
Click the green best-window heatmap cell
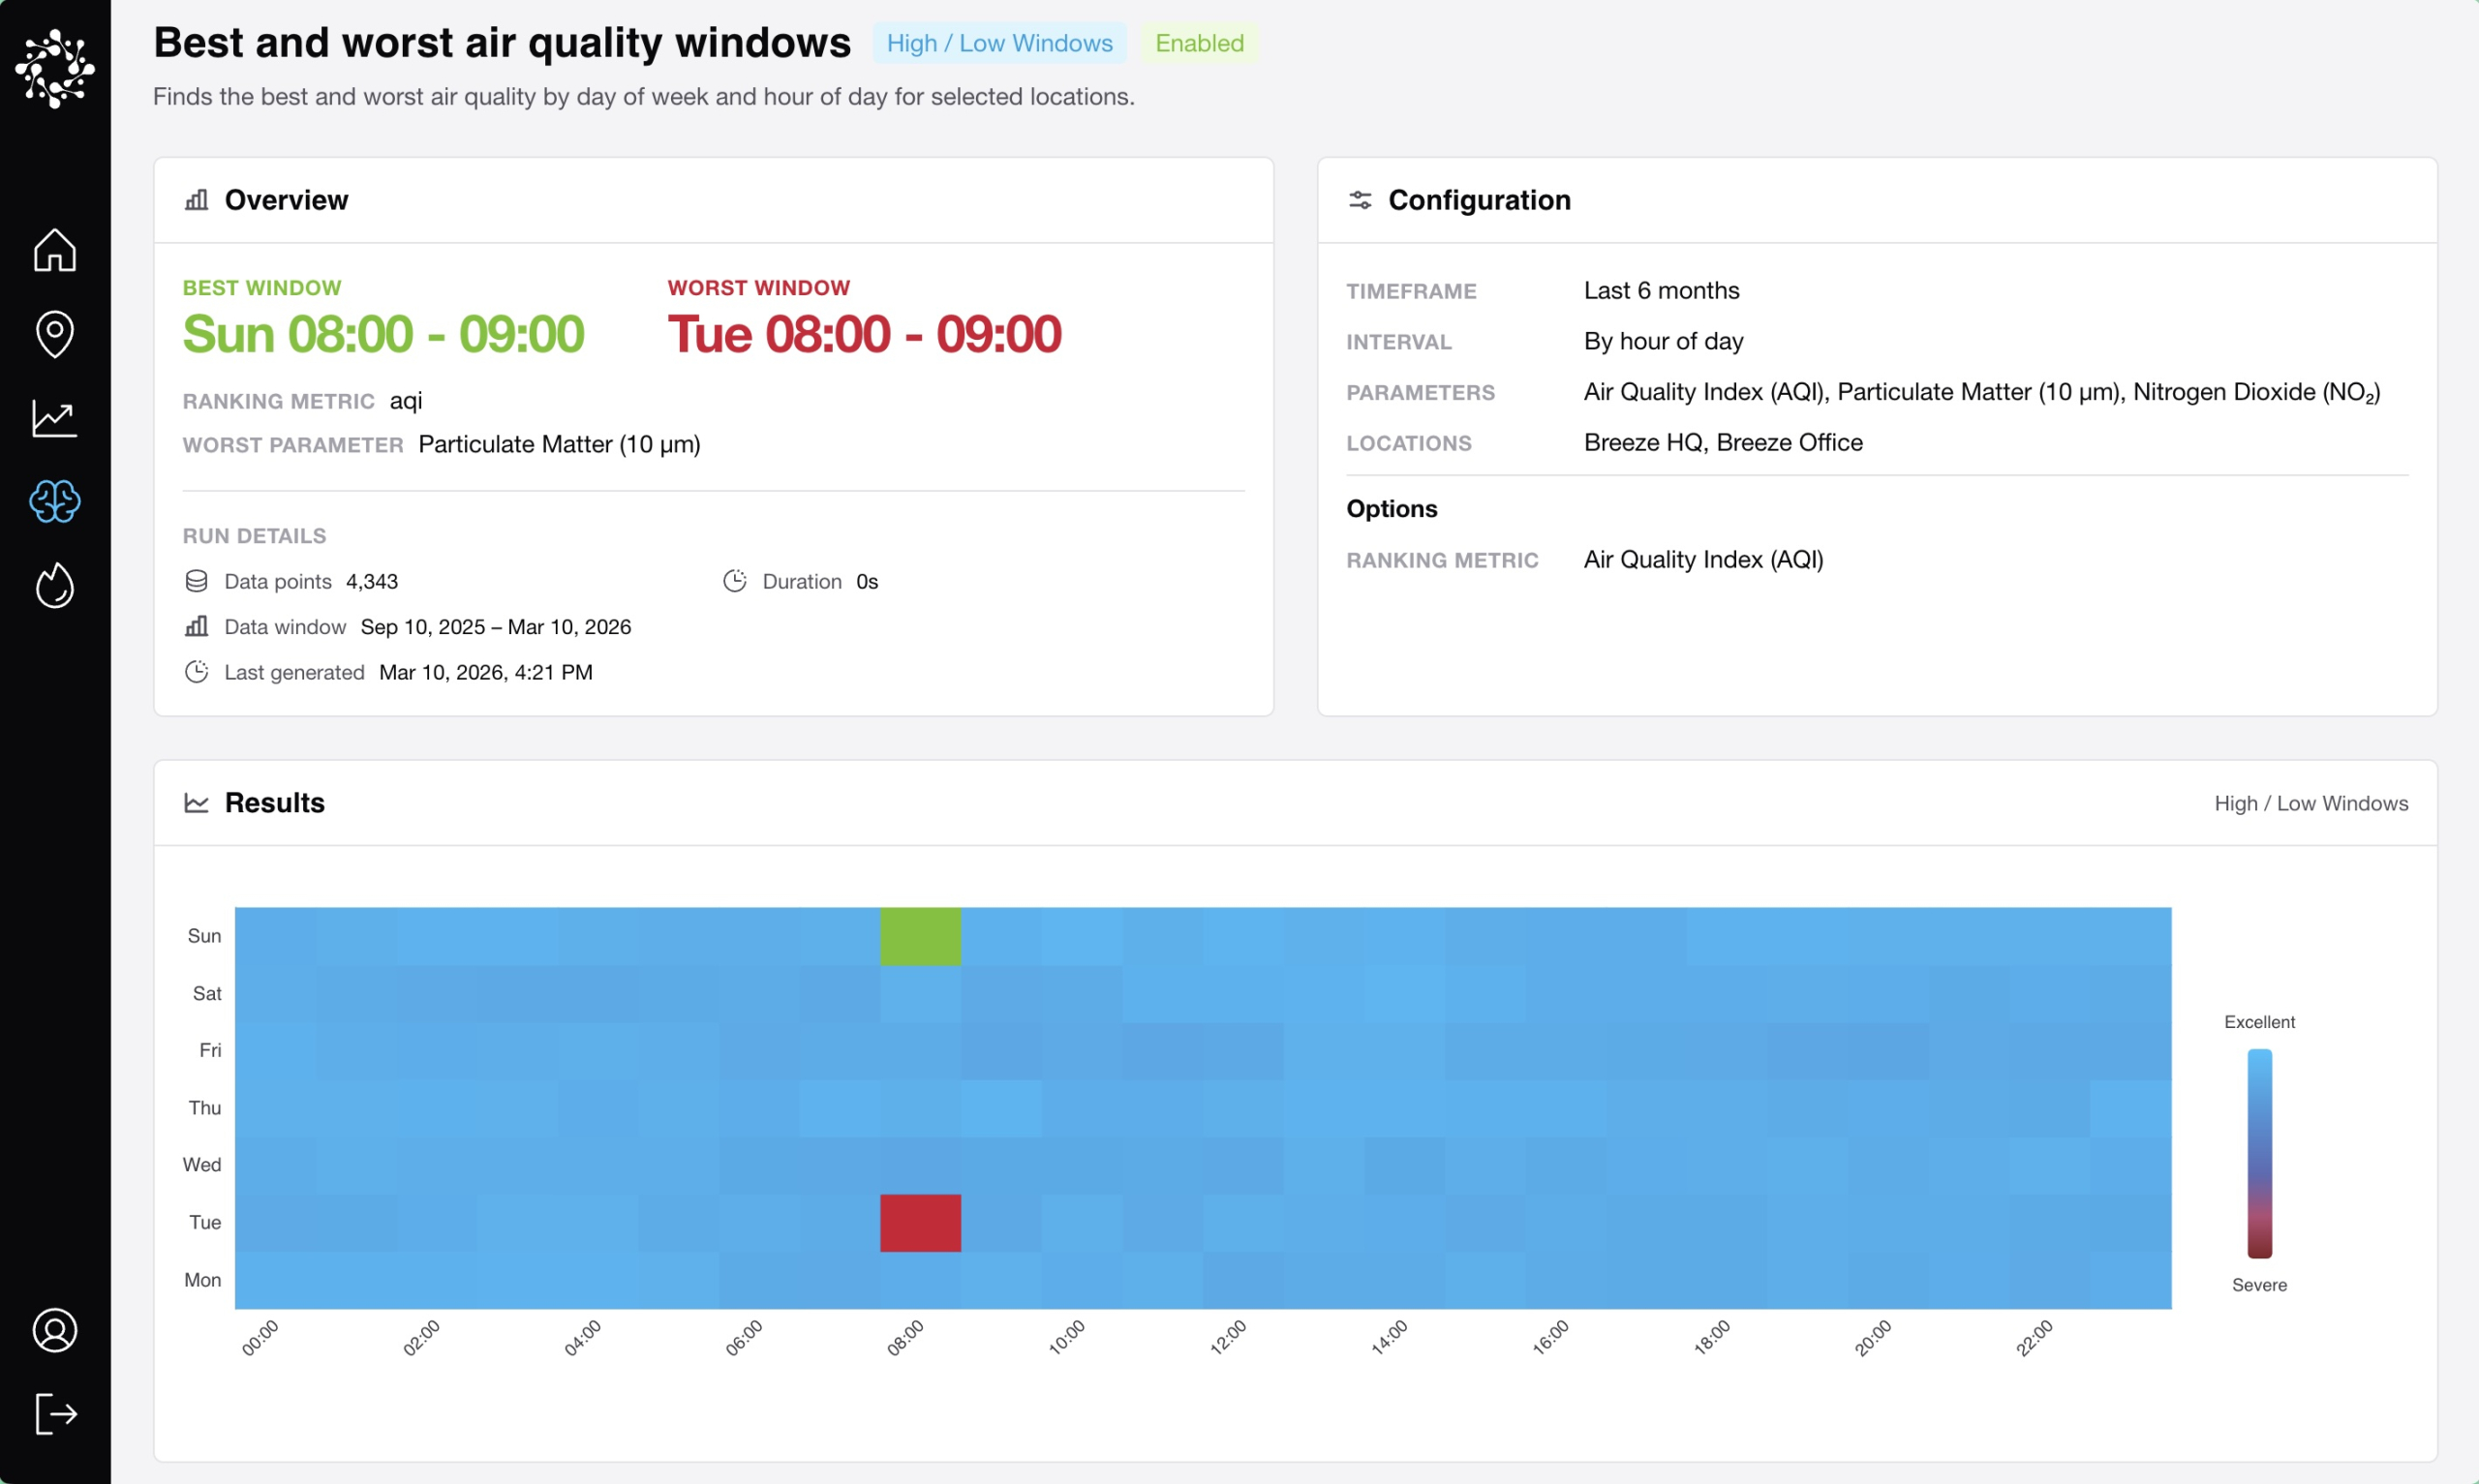click(920, 936)
